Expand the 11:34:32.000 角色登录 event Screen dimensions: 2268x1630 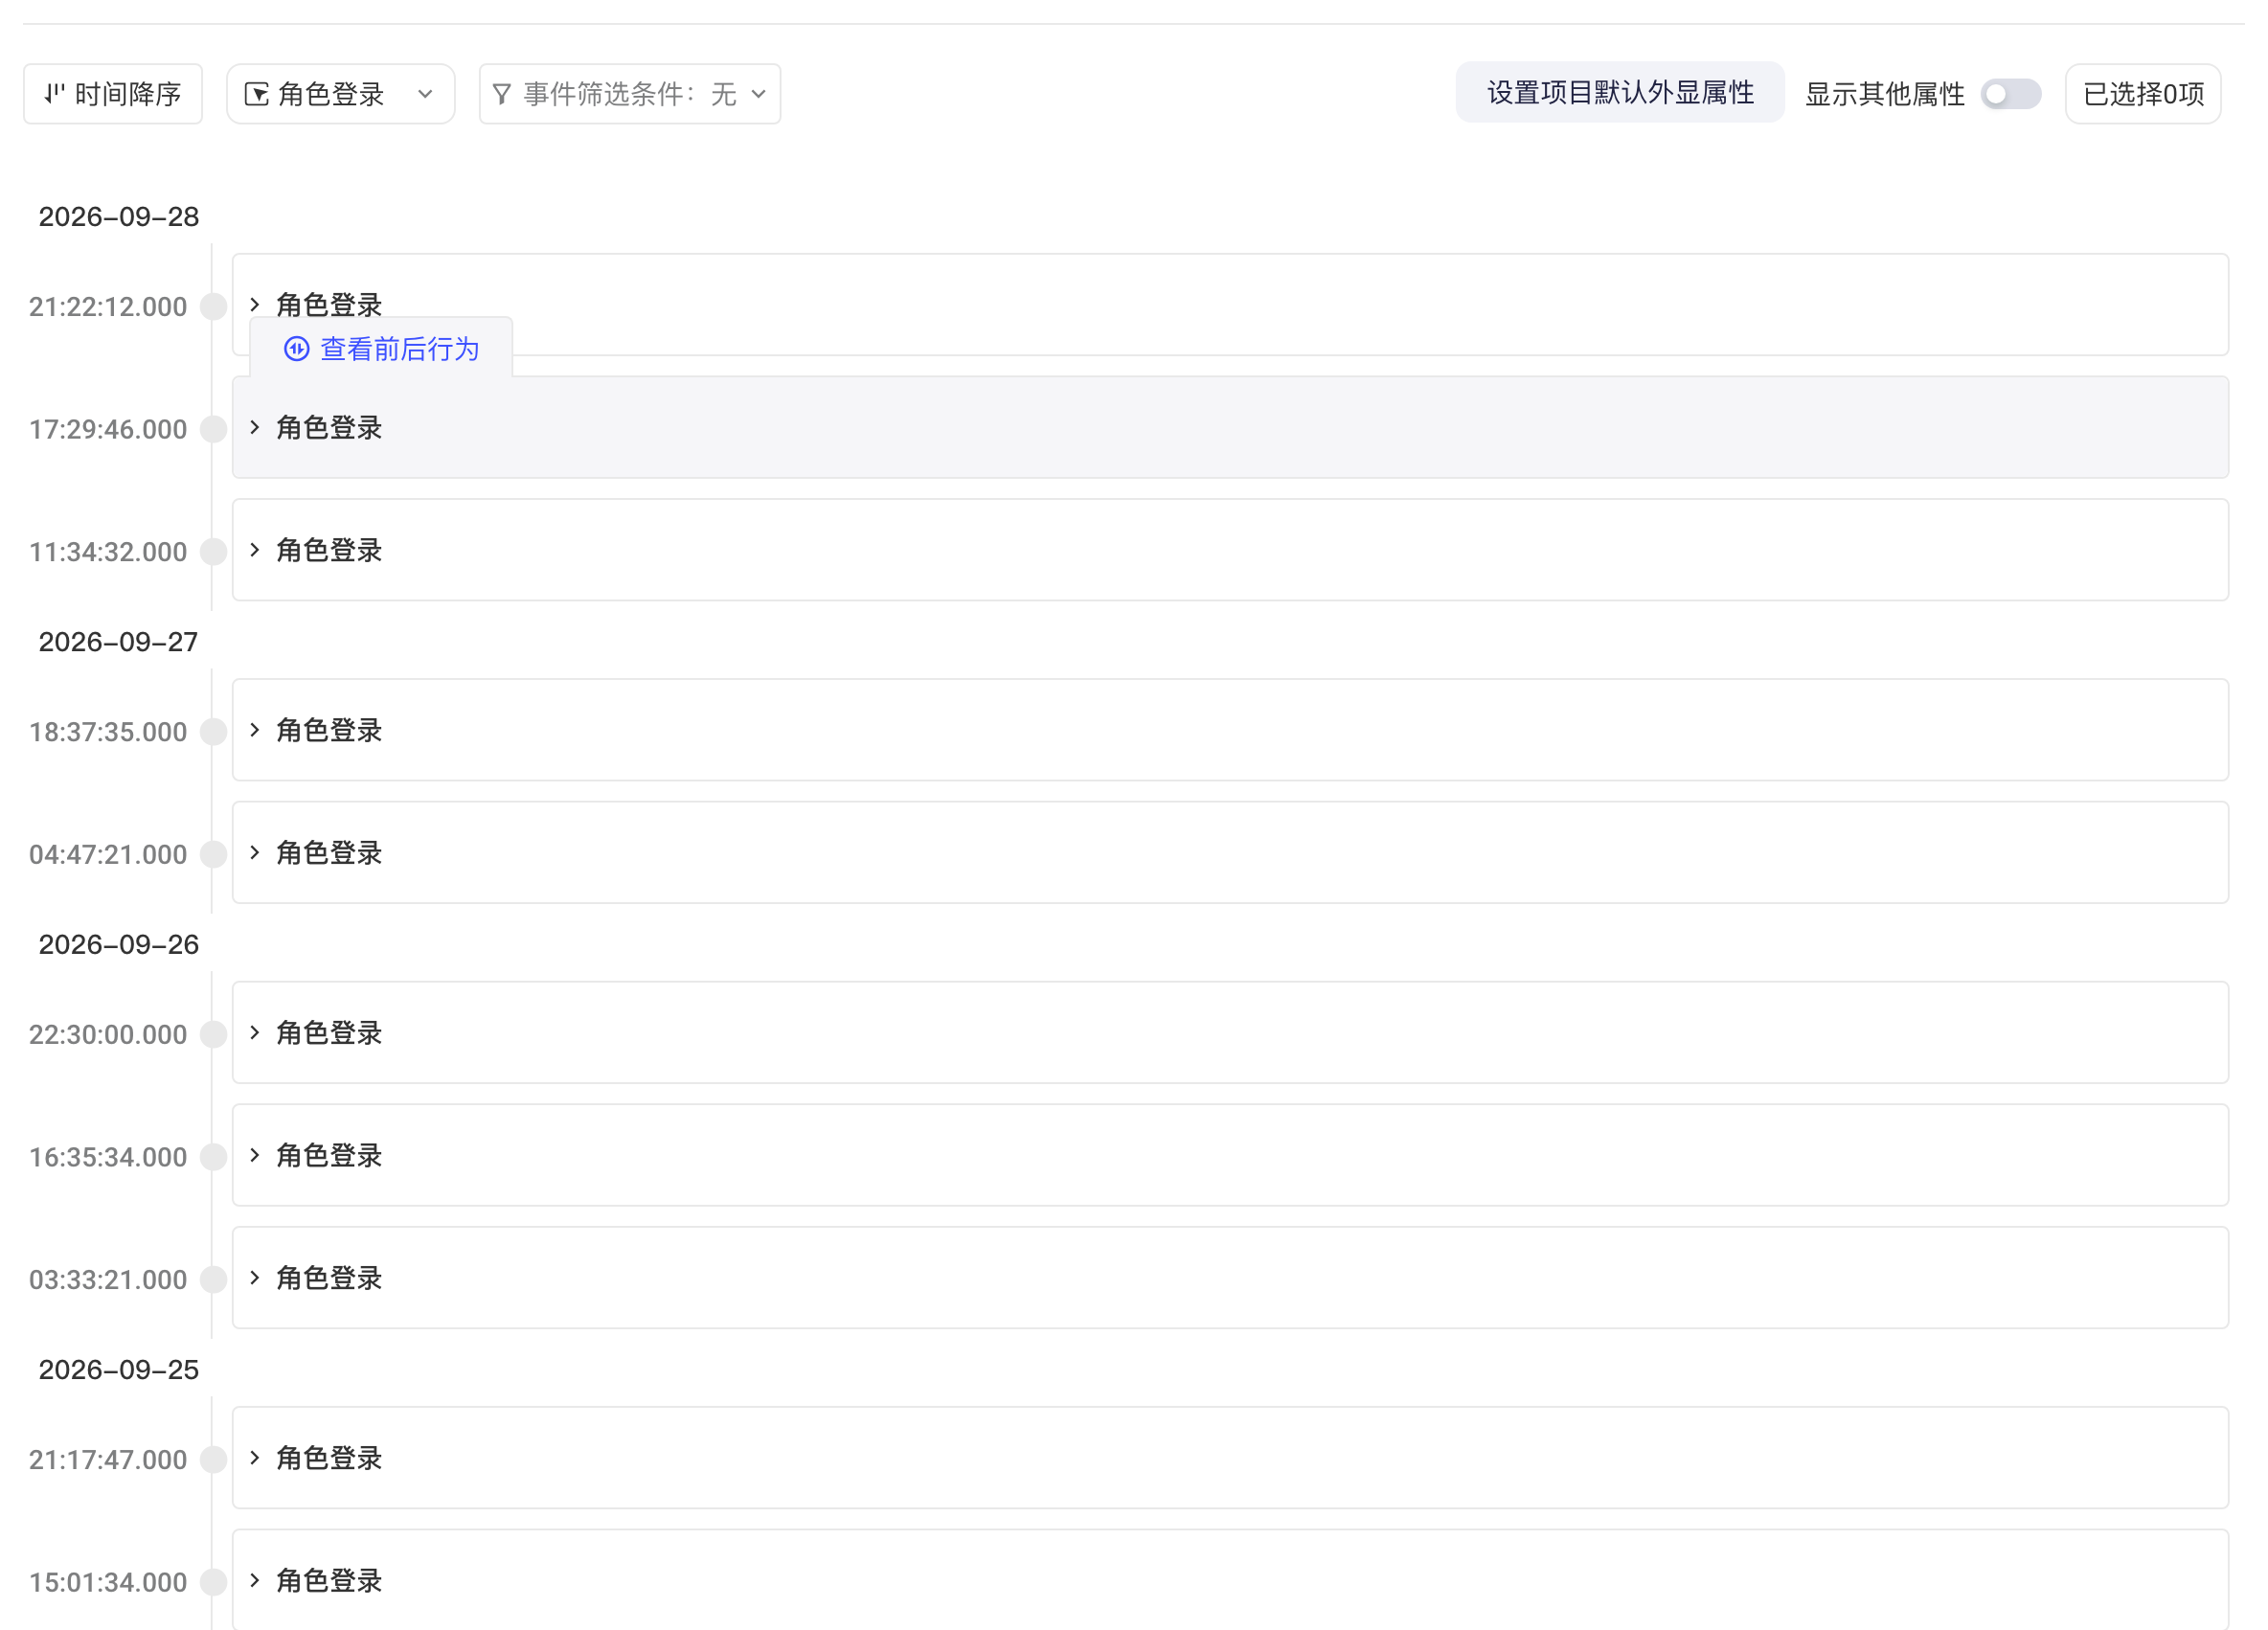(254, 550)
